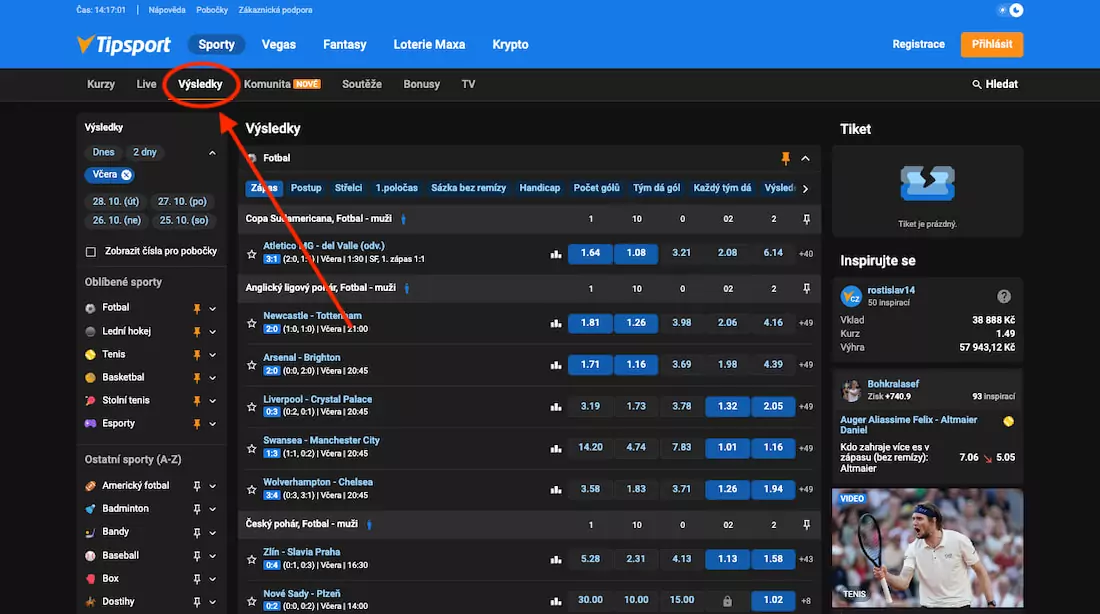Viewport: 1100px width, 614px height.
Task: Open search via the Hledat magnifier icon
Action: [x=977, y=84]
